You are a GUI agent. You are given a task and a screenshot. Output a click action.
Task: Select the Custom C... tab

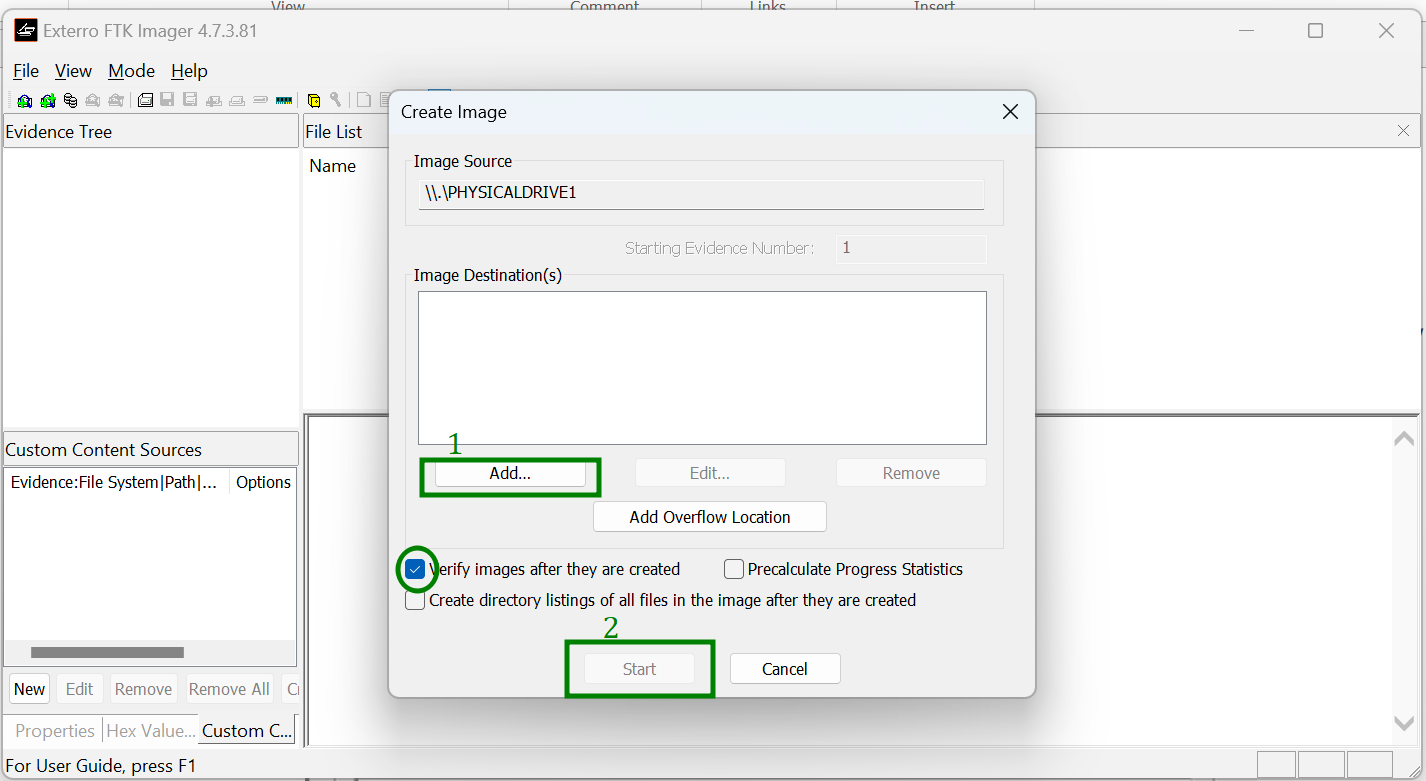247,730
